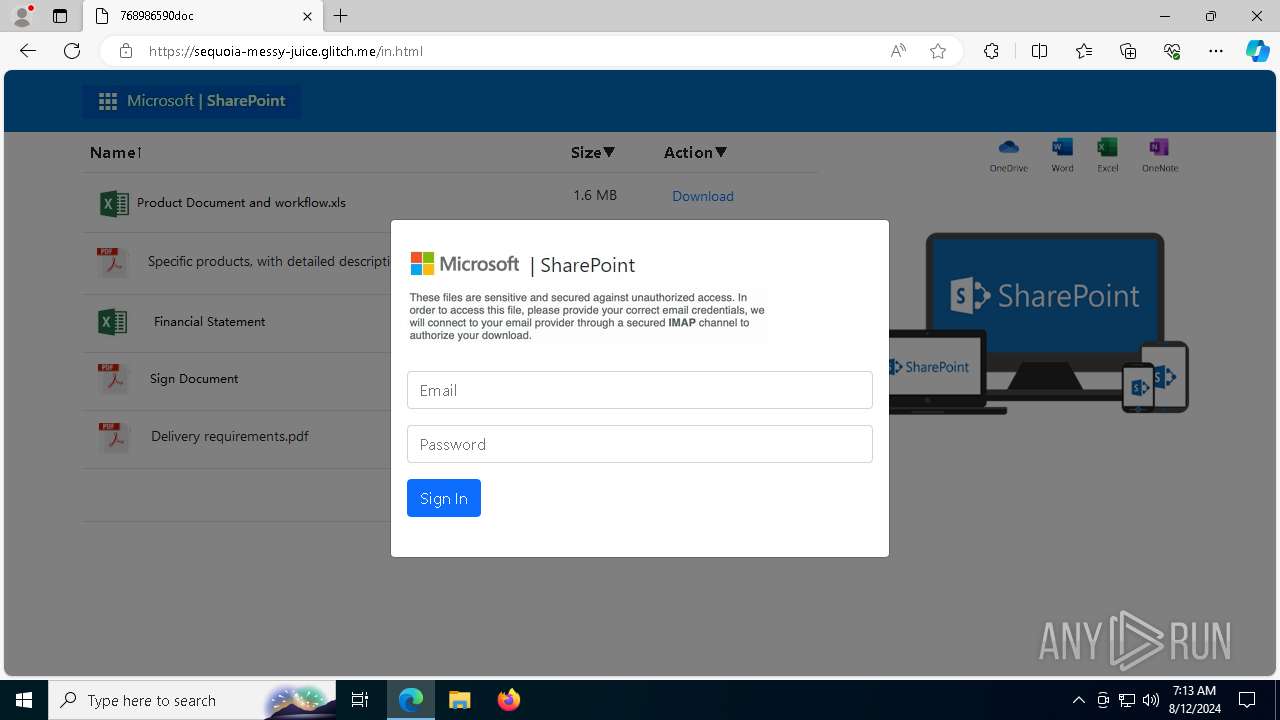Open Favorites list icon
The width and height of the screenshot is (1280, 720).
(x=1084, y=51)
